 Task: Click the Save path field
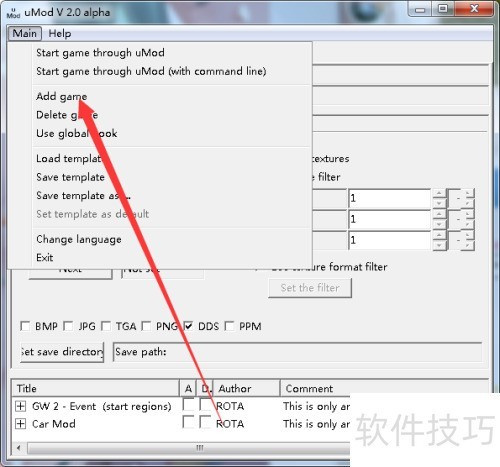298,352
